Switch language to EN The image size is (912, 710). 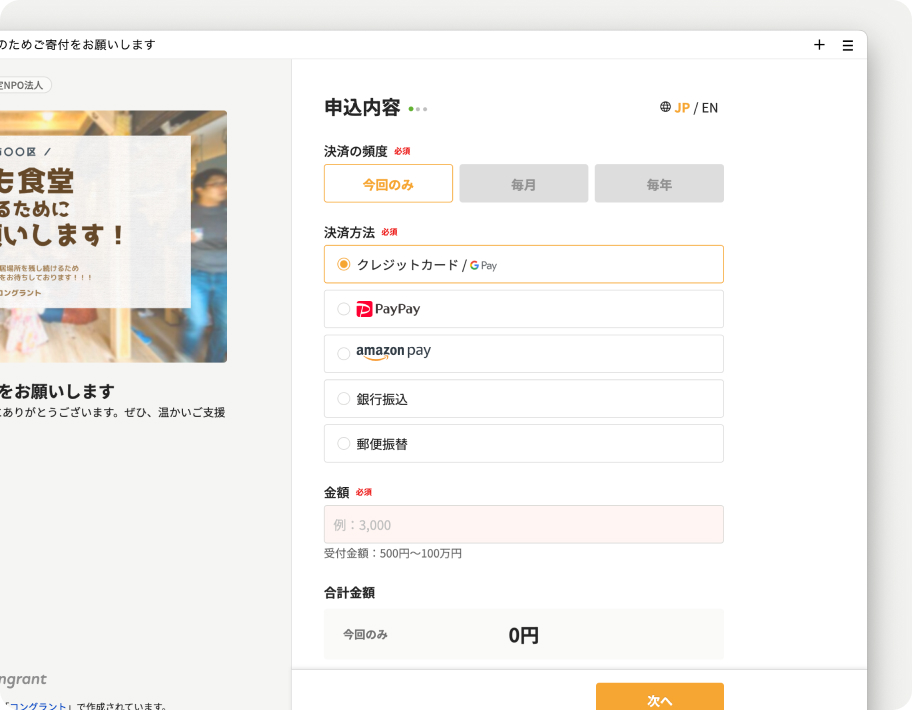click(x=710, y=108)
